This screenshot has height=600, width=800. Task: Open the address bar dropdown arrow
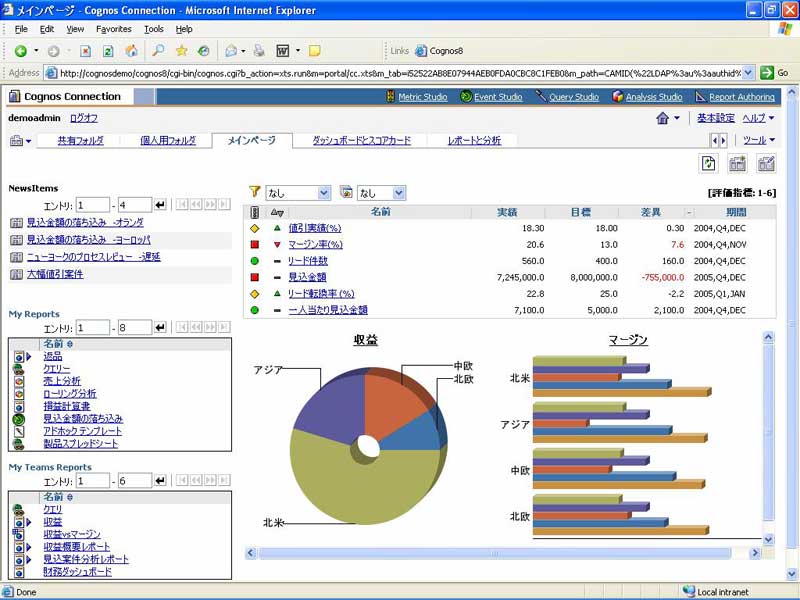coord(748,73)
